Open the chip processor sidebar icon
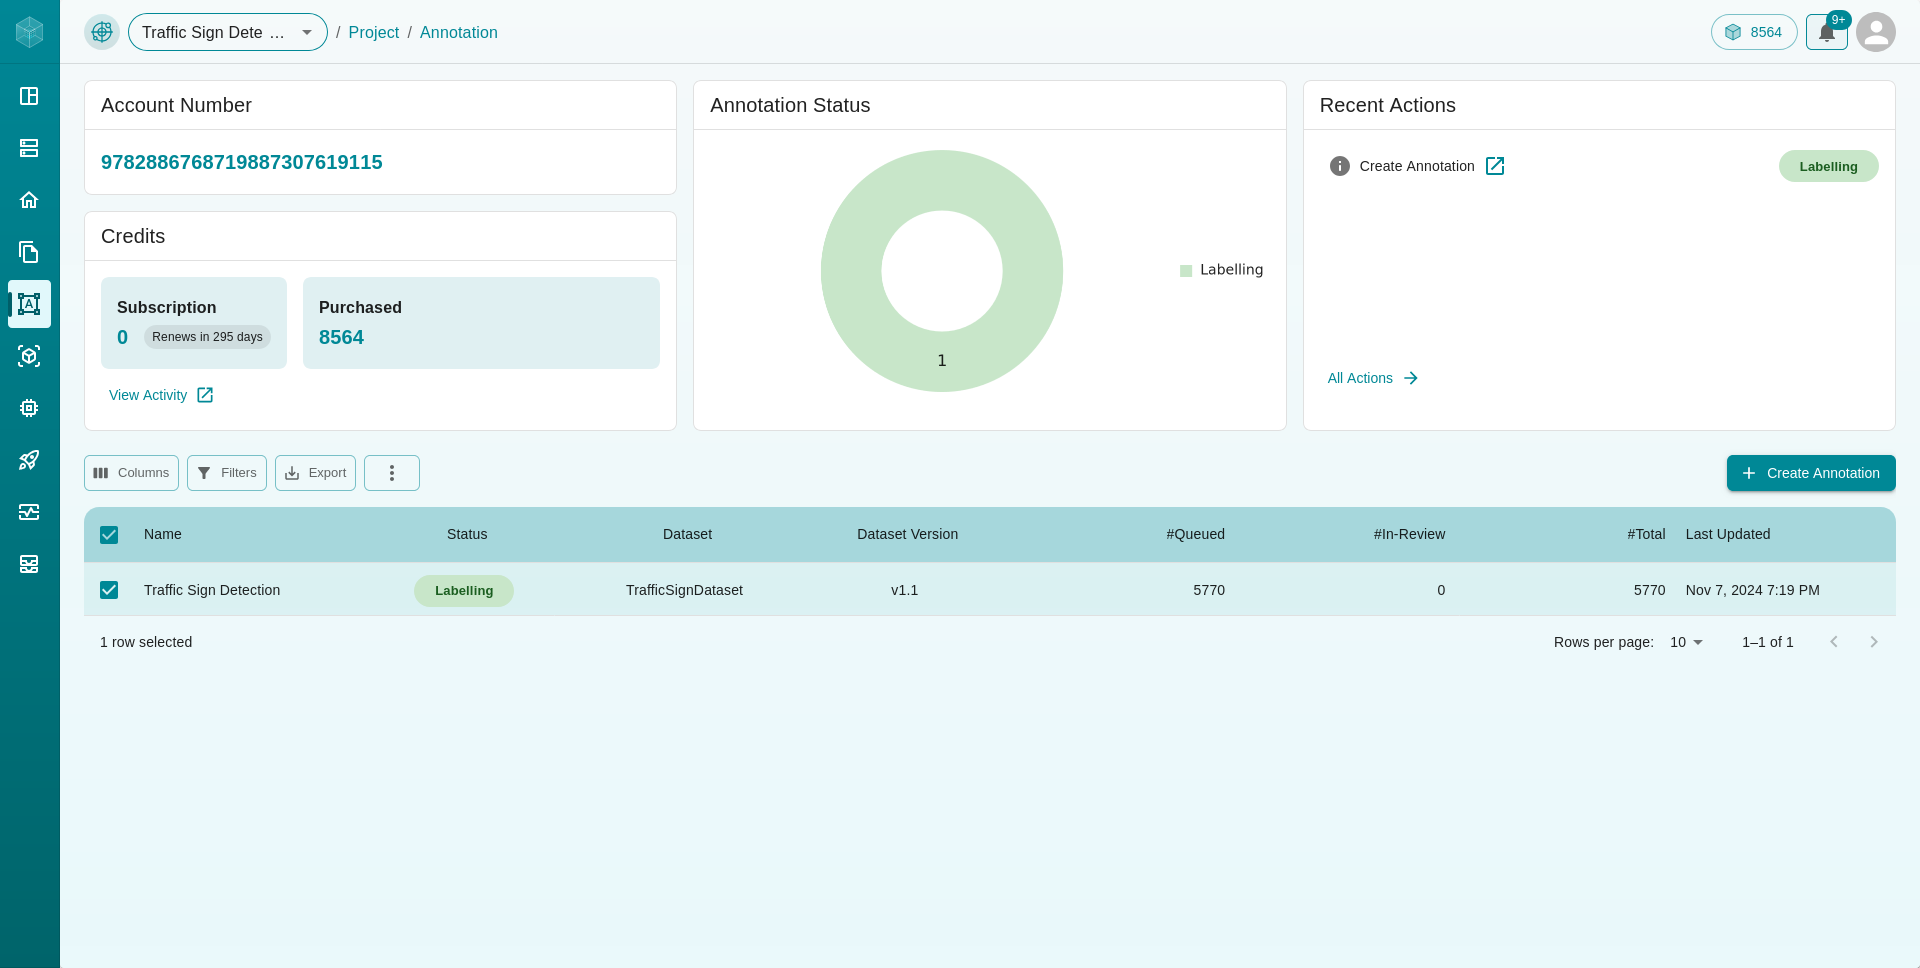The width and height of the screenshot is (1920, 968). click(29, 408)
